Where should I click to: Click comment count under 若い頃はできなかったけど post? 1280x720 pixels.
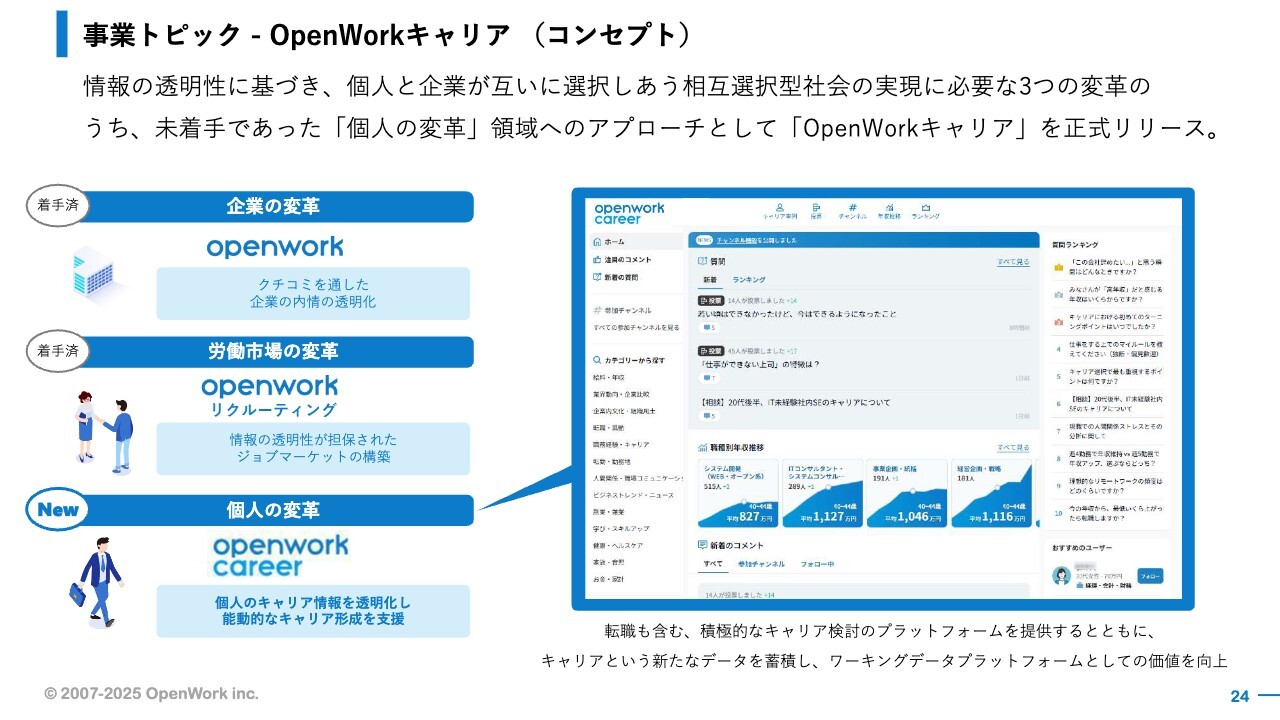tap(709, 327)
